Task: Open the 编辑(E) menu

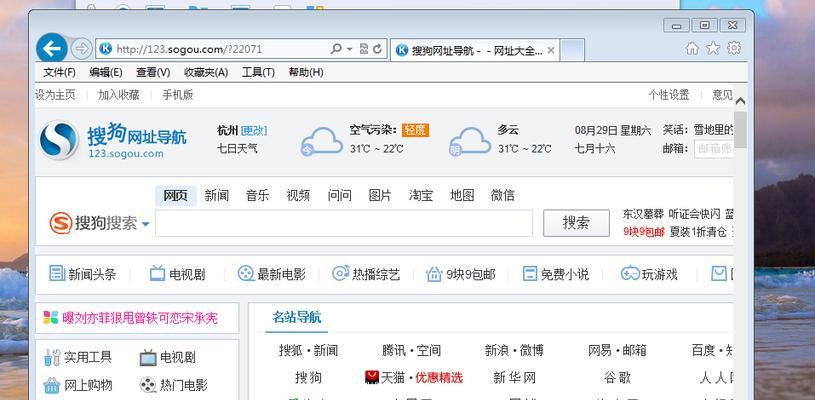Action: point(106,72)
